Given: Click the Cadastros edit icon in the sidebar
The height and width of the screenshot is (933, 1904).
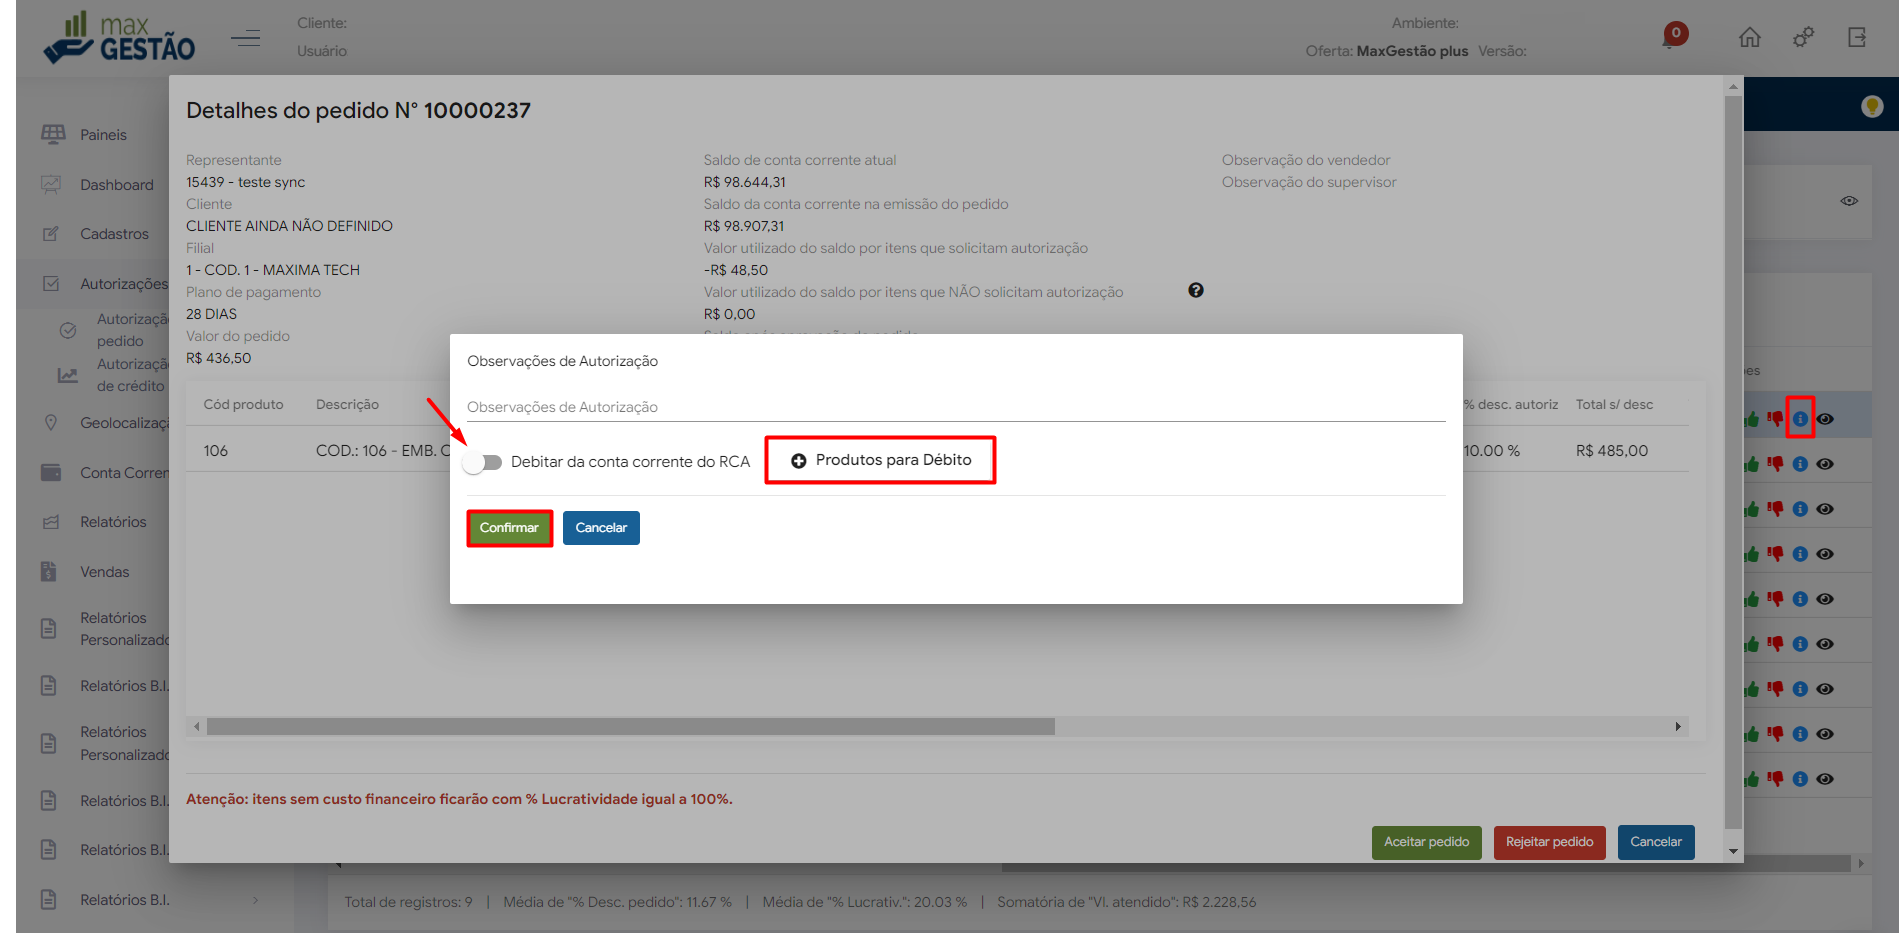Looking at the screenshot, I should pyautogui.click(x=51, y=233).
